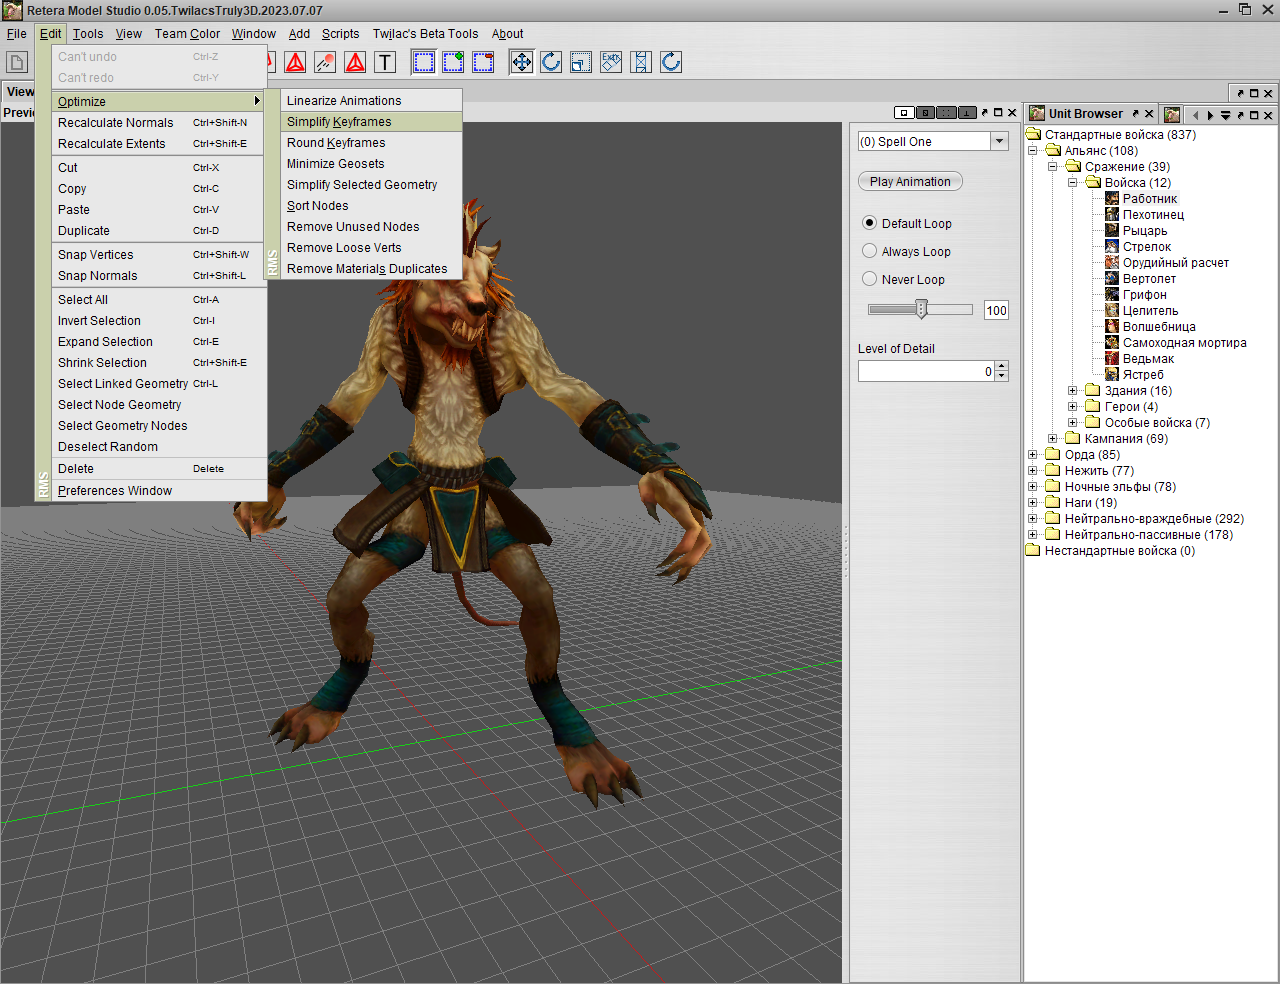
Task: Choose the plain blue dotted selection rectangle icon
Action: pyautogui.click(x=424, y=62)
